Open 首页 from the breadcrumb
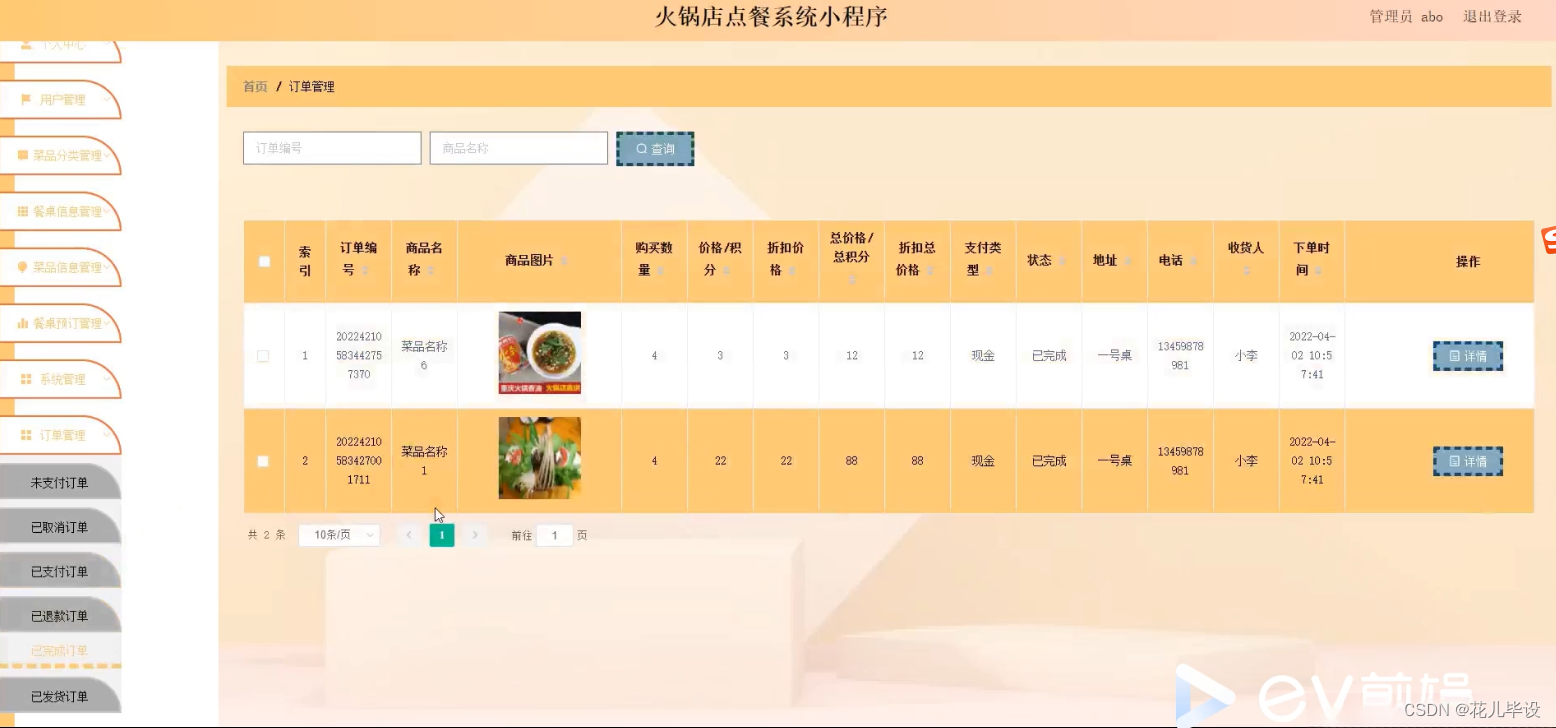The height and width of the screenshot is (728, 1556). 254,86
